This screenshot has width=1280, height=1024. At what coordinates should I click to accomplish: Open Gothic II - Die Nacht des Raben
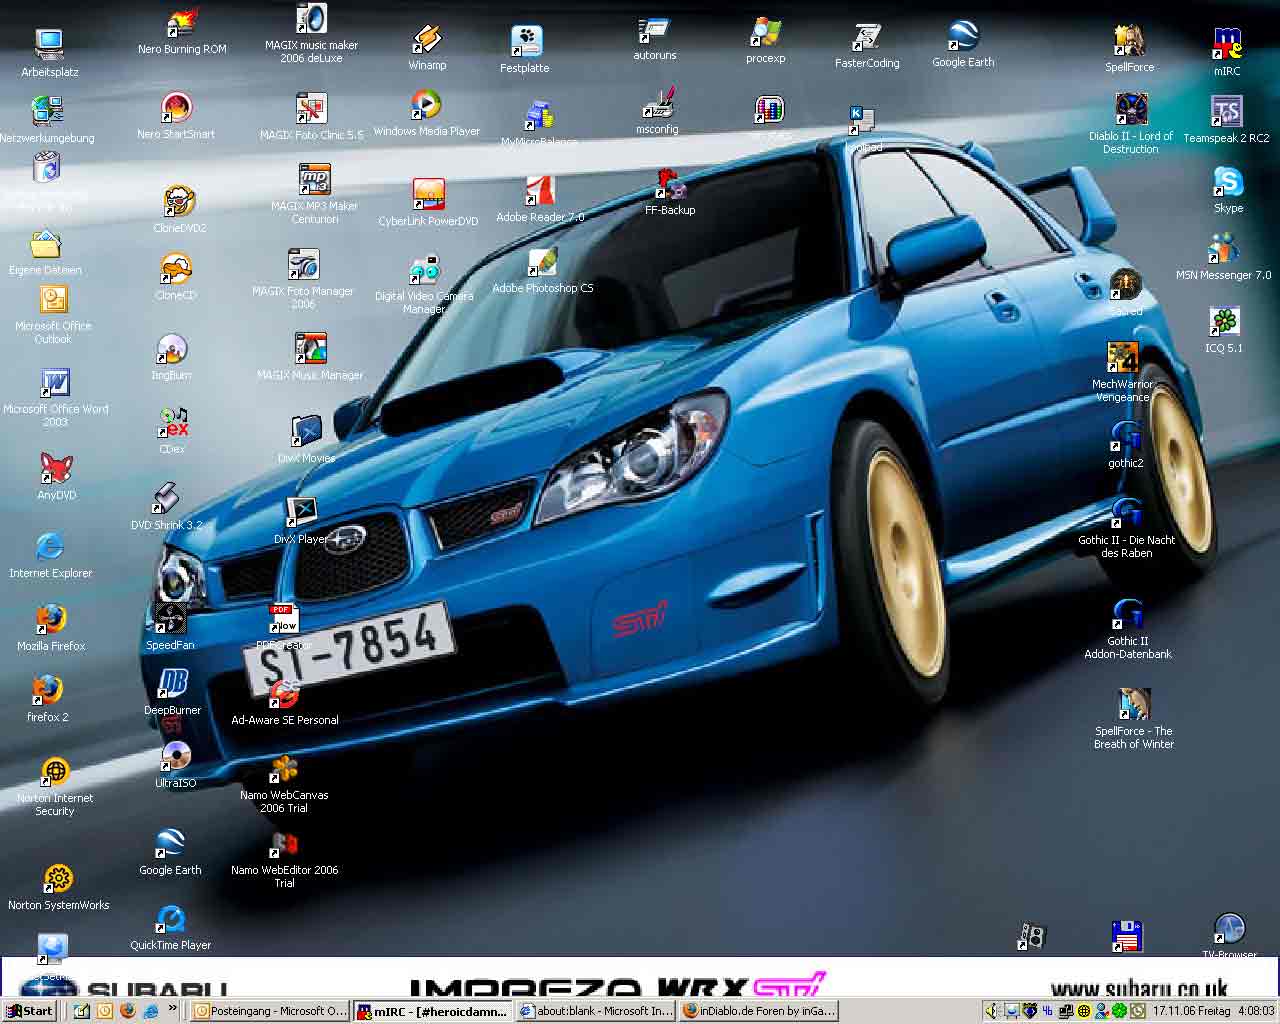[1126, 514]
